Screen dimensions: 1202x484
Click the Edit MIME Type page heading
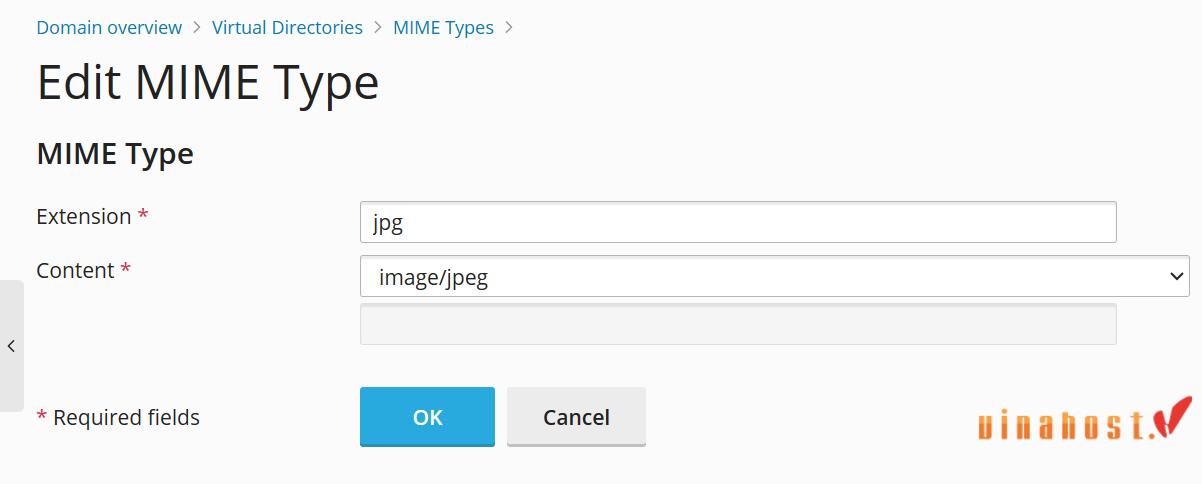(208, 84)
